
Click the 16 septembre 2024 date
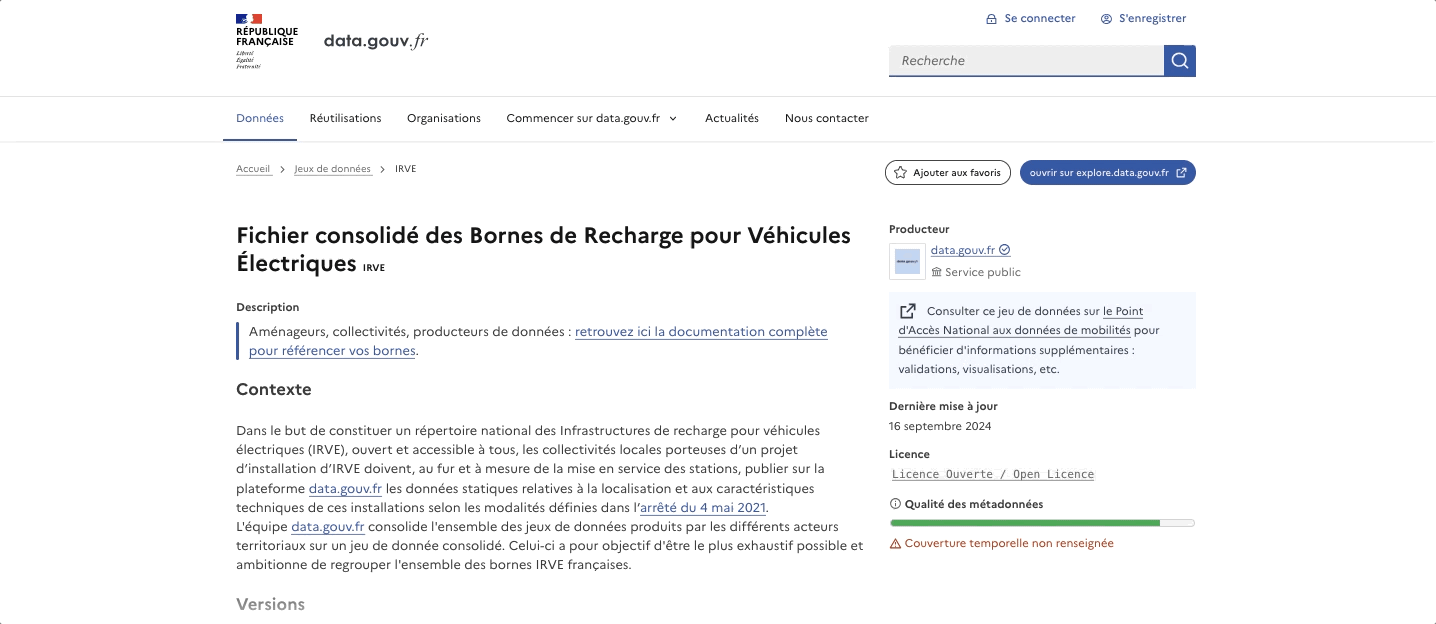940,426
